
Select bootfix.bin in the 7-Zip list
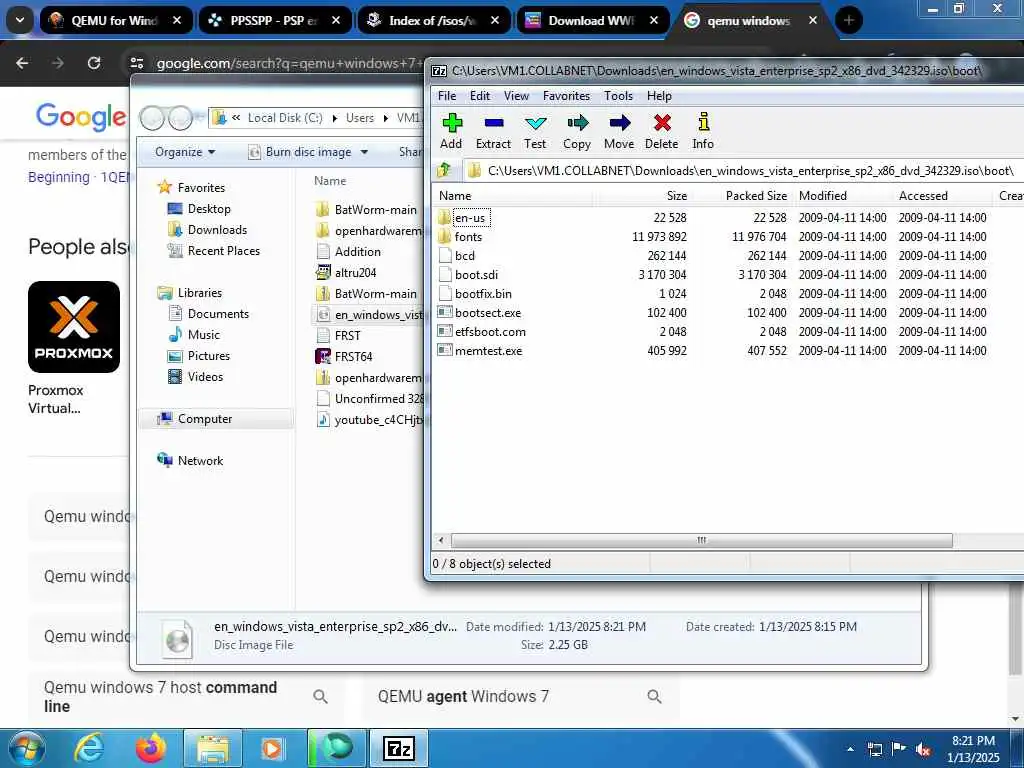point(483,293)
